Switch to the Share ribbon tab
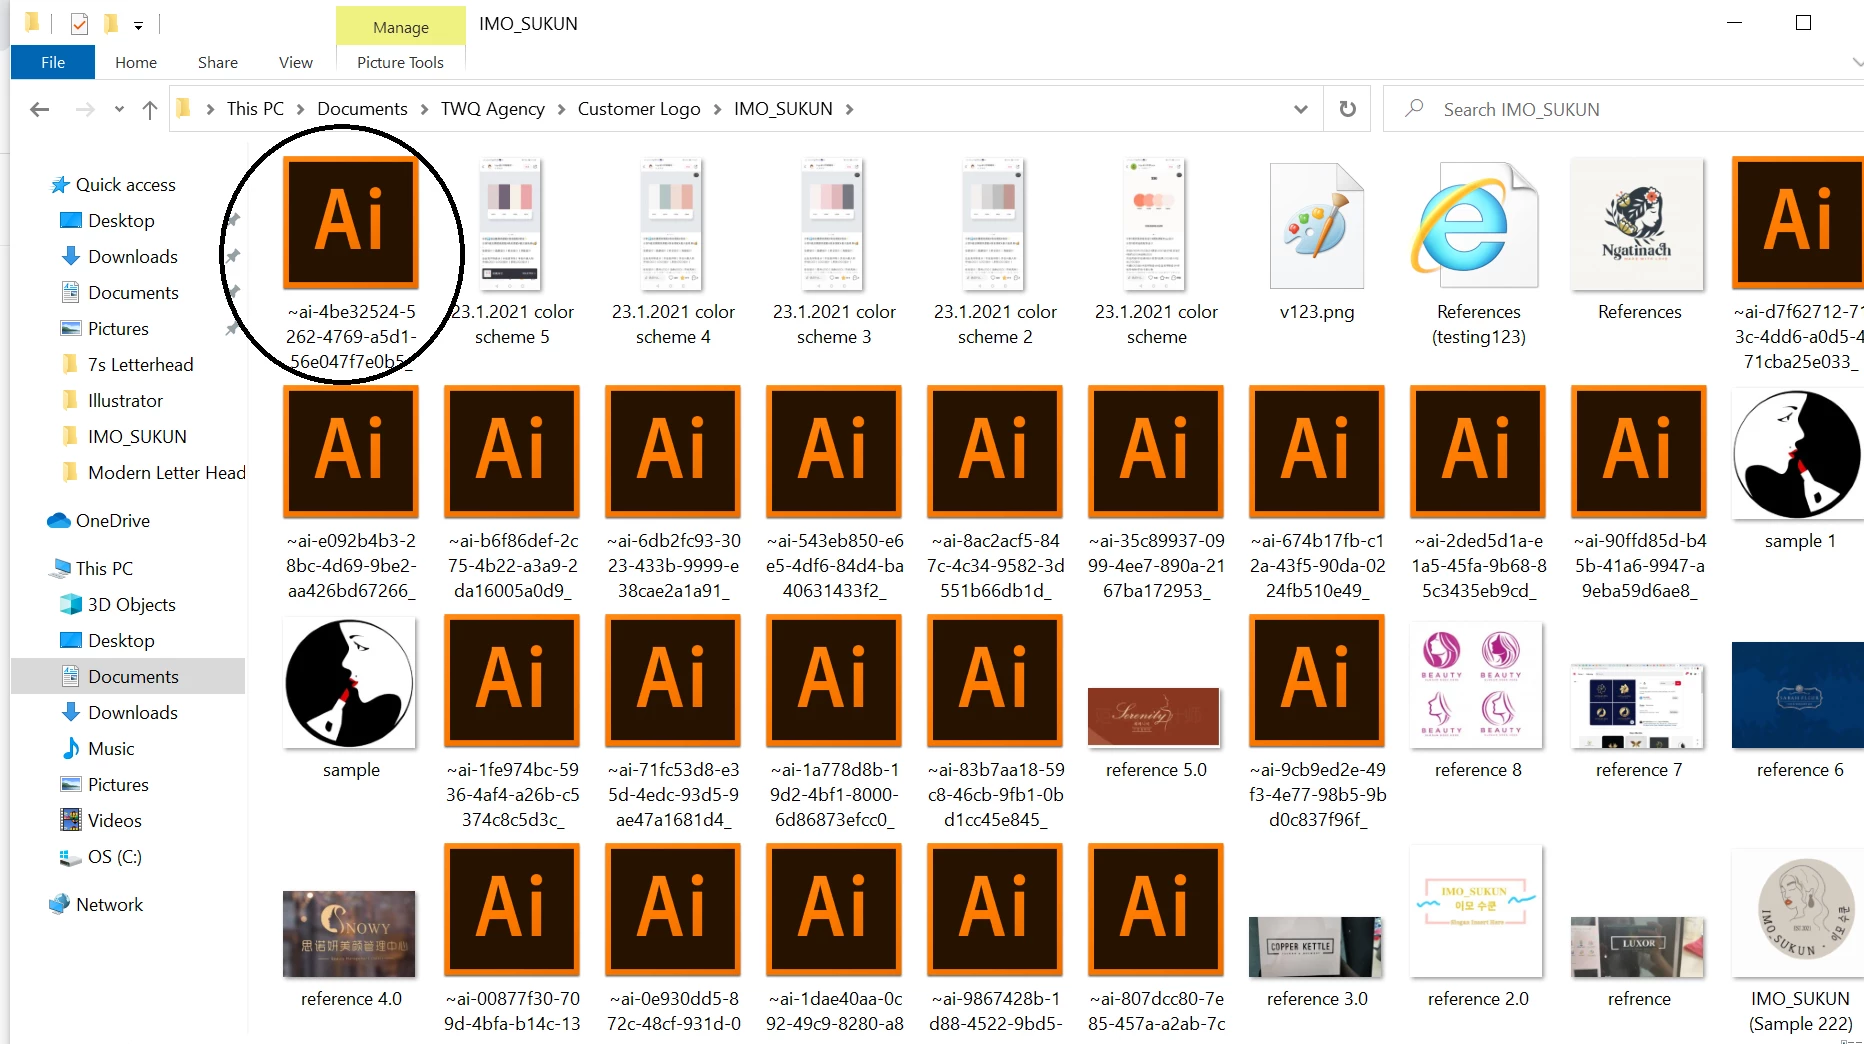This screenshot has width=1864, height=1044. pos(218,62)
